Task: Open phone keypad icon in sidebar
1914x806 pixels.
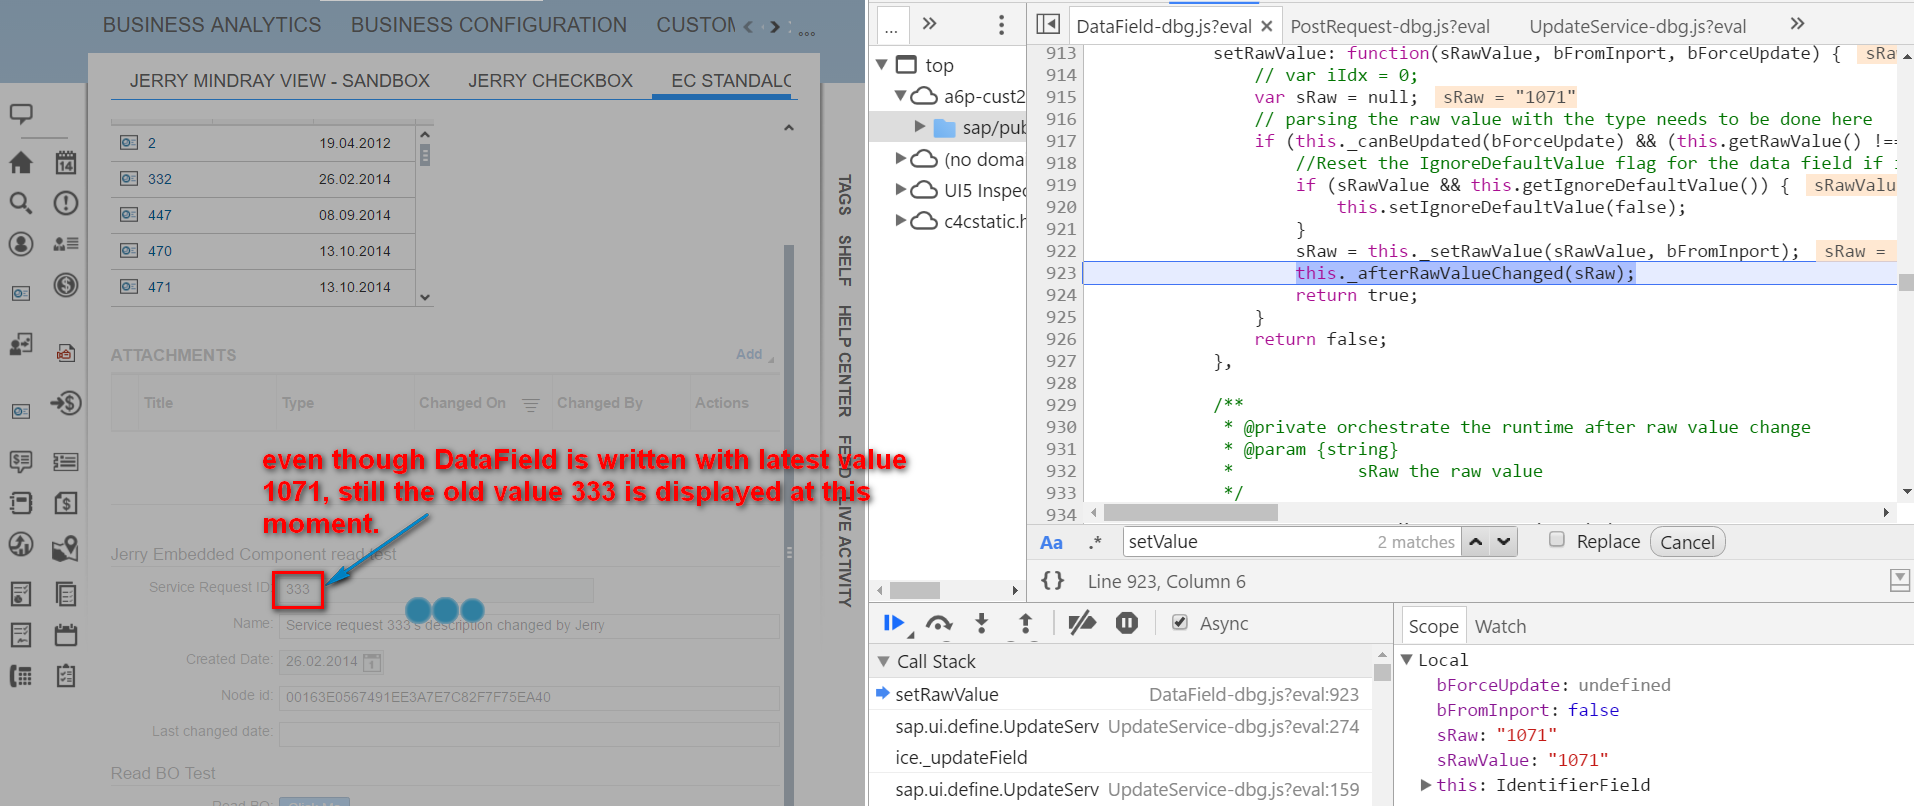Action: 21,676
